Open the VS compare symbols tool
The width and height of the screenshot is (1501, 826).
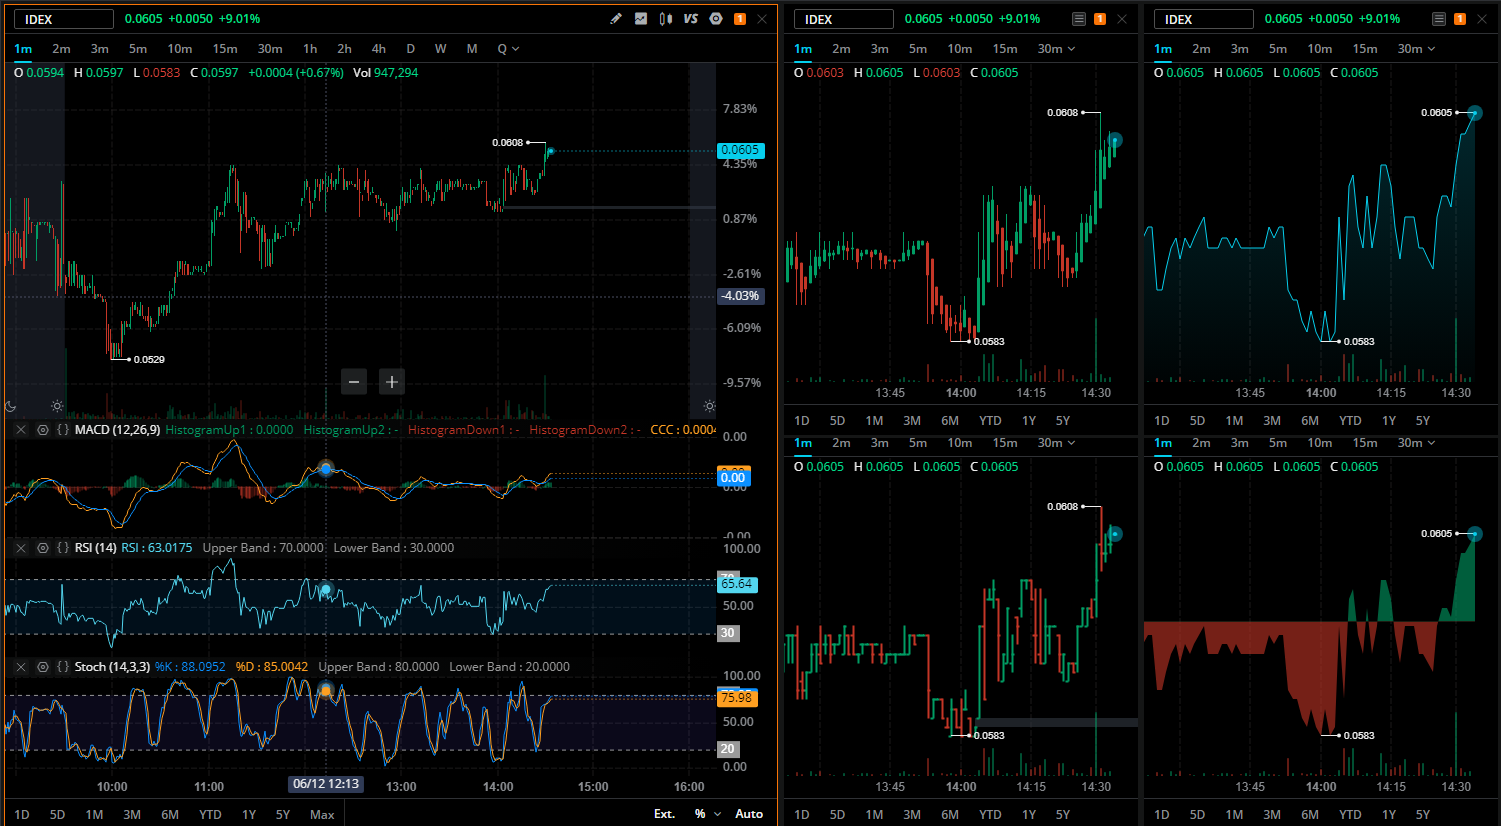(691, 19)
